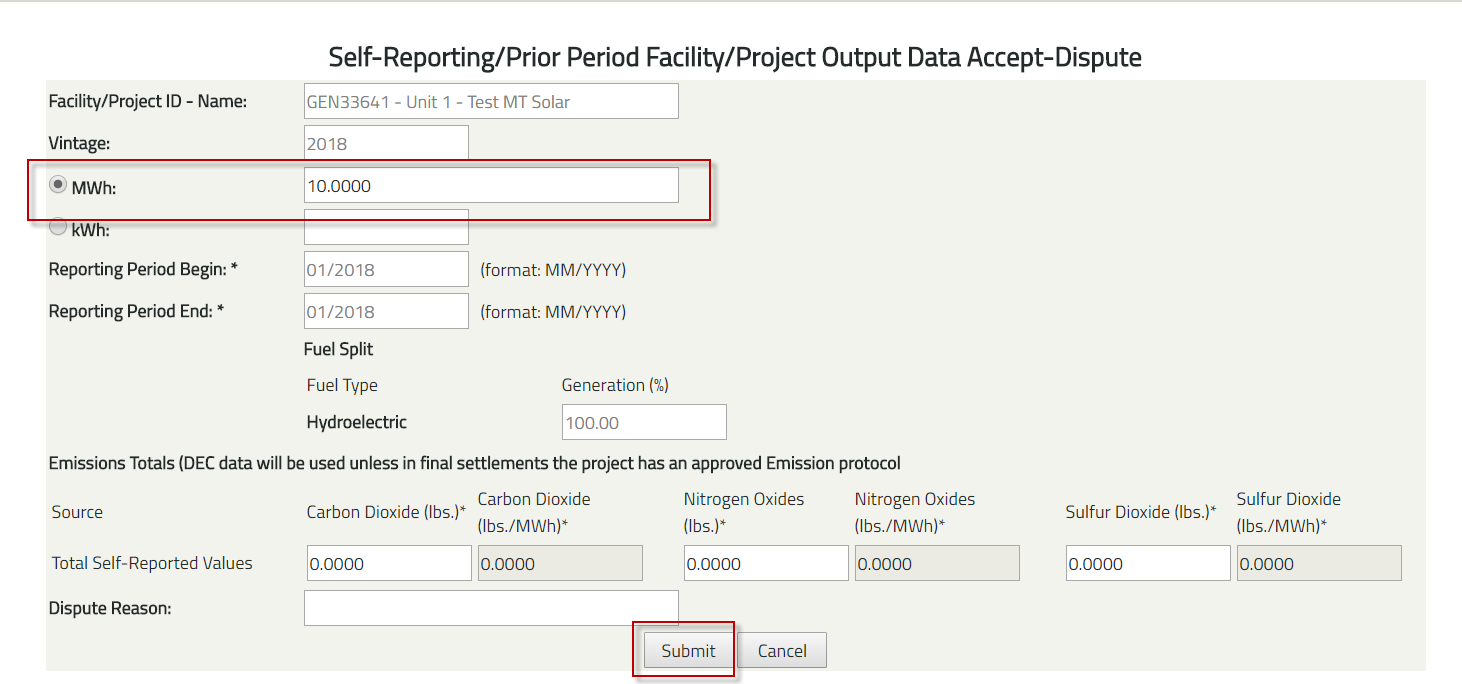The height and width of the screenshot is (684, 1462).
Task: Click the Sulfur Dioxide (lbs./MWh) field
Action: click(x=1319, y=563)
